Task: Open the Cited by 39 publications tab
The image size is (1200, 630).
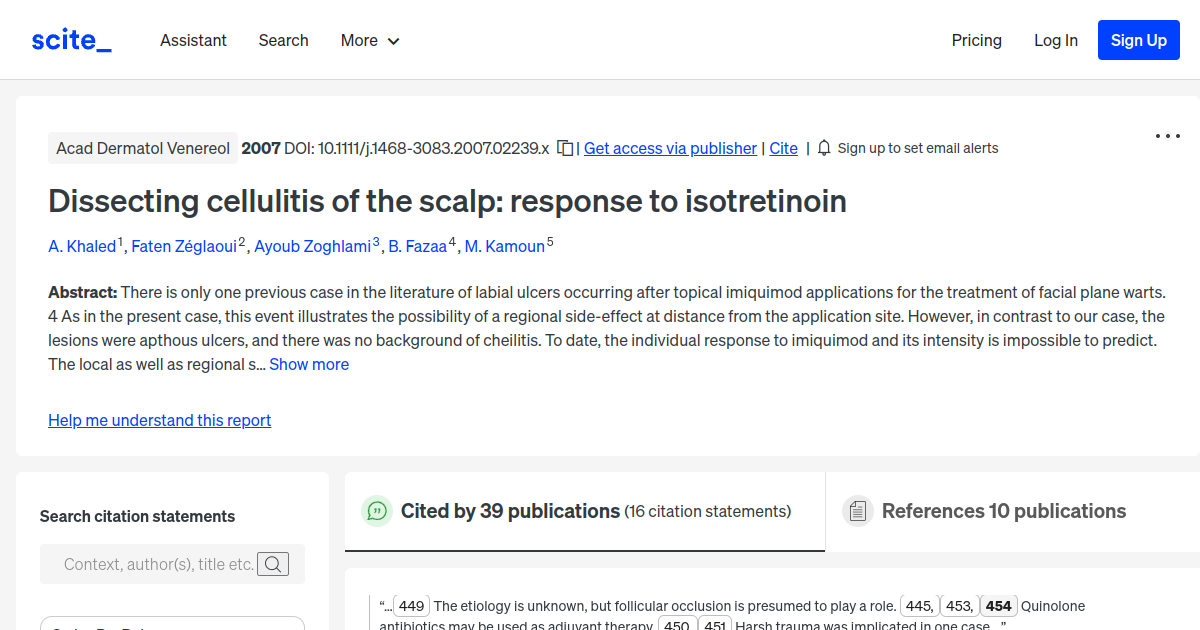Action: coord(510,511)
